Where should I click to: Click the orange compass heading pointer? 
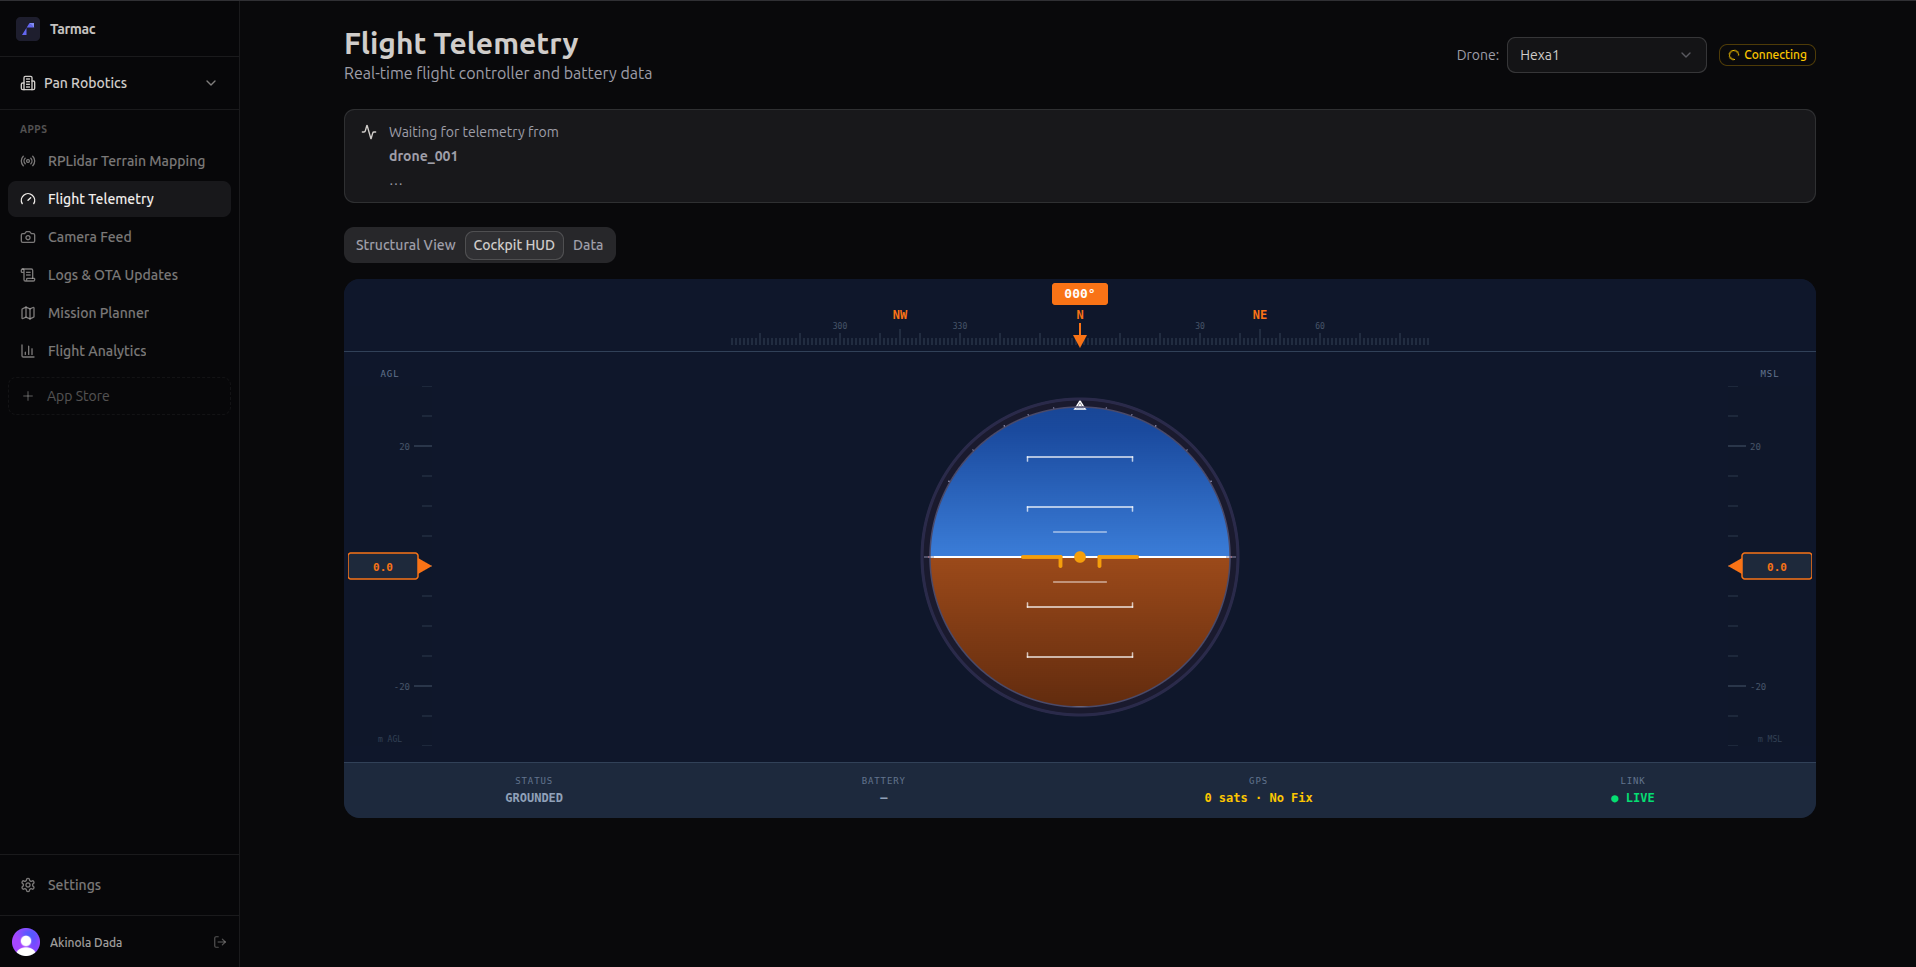pos(1080,337)
